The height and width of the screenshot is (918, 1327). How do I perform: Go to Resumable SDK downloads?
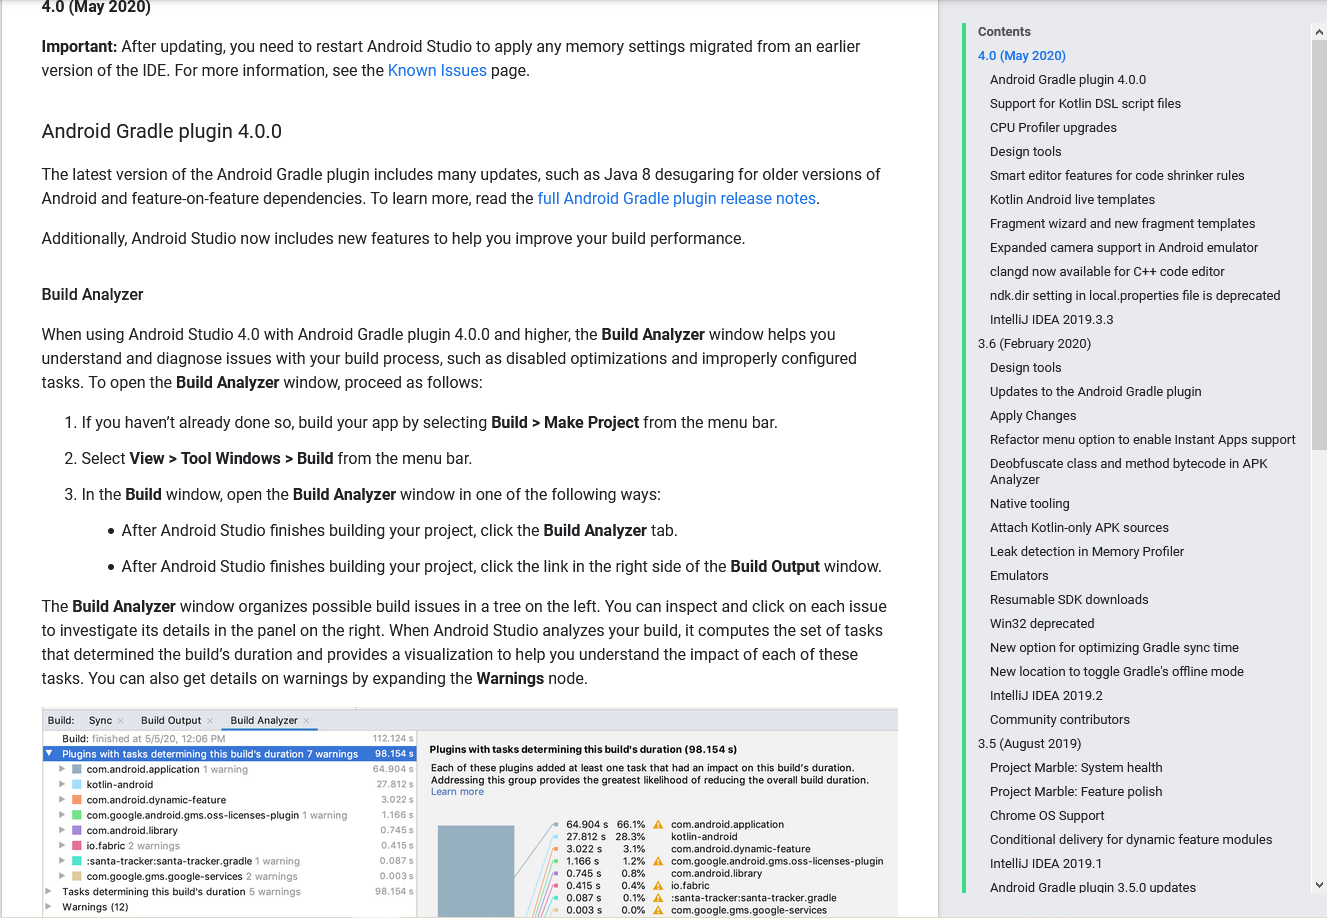[1069, 600]
